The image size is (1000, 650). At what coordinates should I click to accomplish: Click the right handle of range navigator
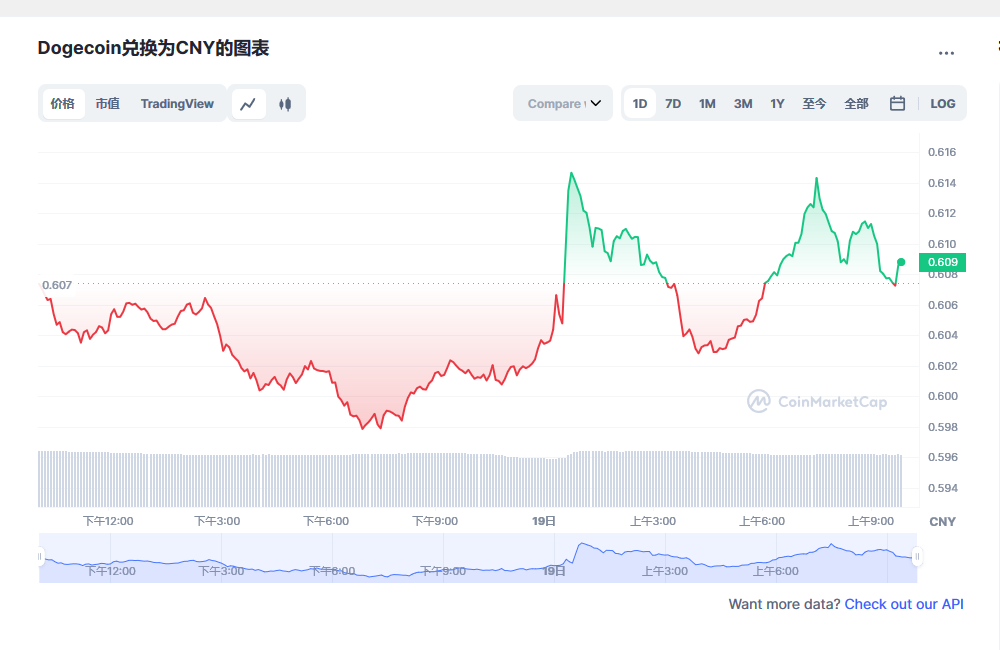point(917,557)
